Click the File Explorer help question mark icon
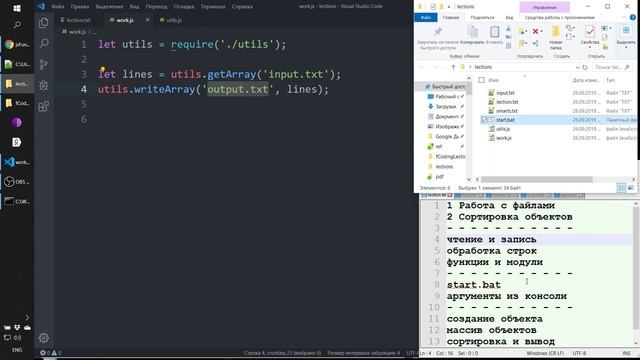Image resolution: width=640 pixels, height=360 pixels. [633, 18]
